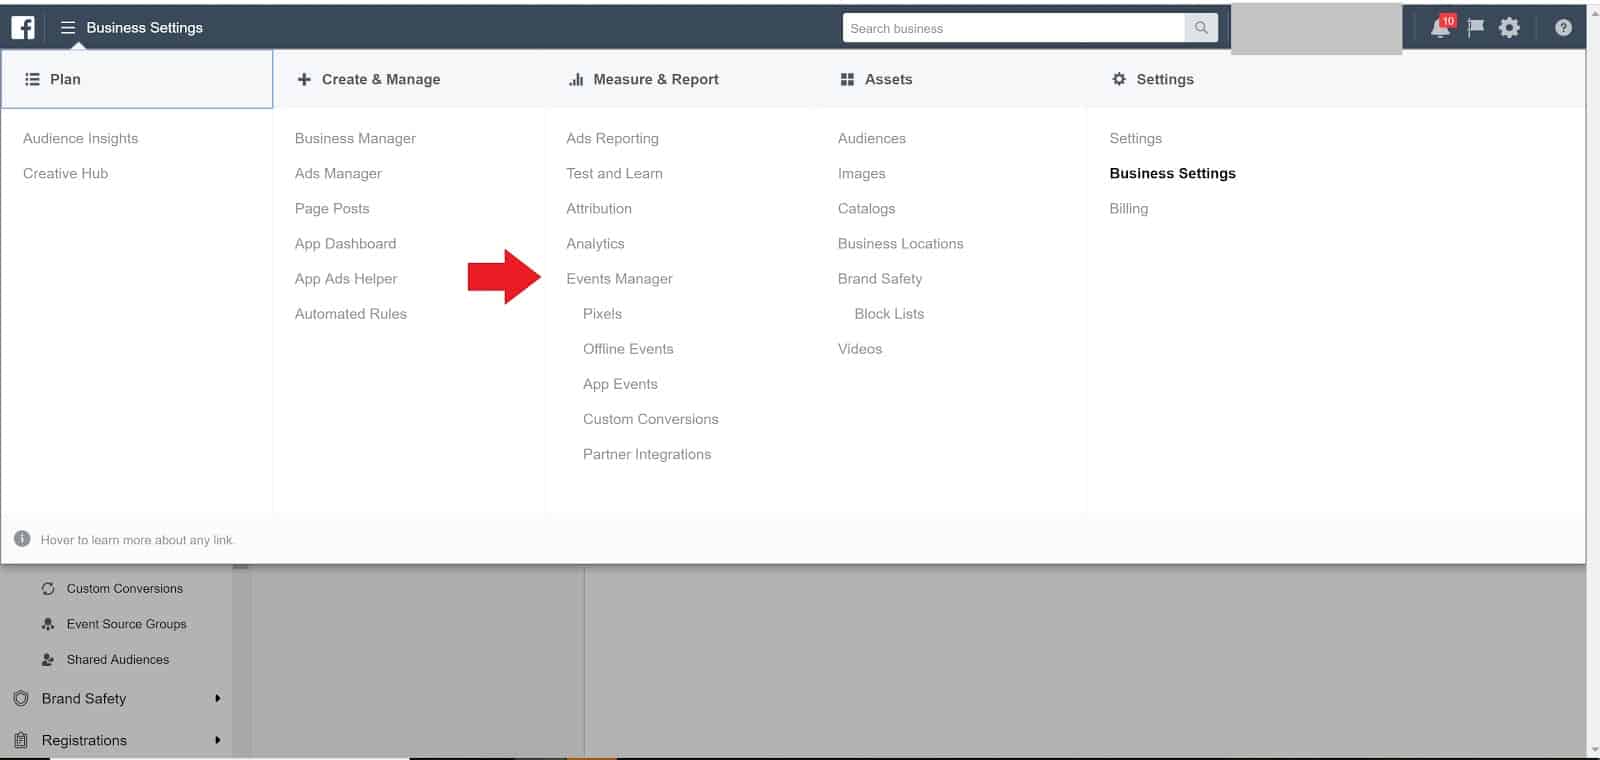The height and width of the screenshot is (760, 1600).
Task: Open Audience Insights
Action: pos(81,138)
